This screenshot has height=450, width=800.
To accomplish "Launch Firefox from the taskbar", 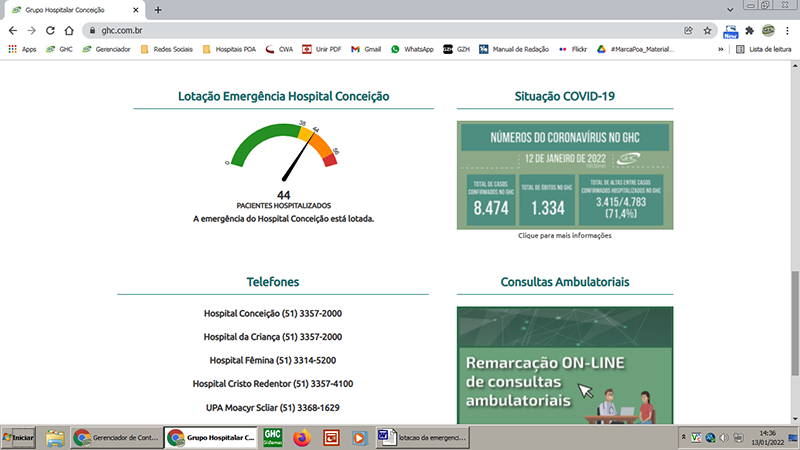I will point(300,437).
